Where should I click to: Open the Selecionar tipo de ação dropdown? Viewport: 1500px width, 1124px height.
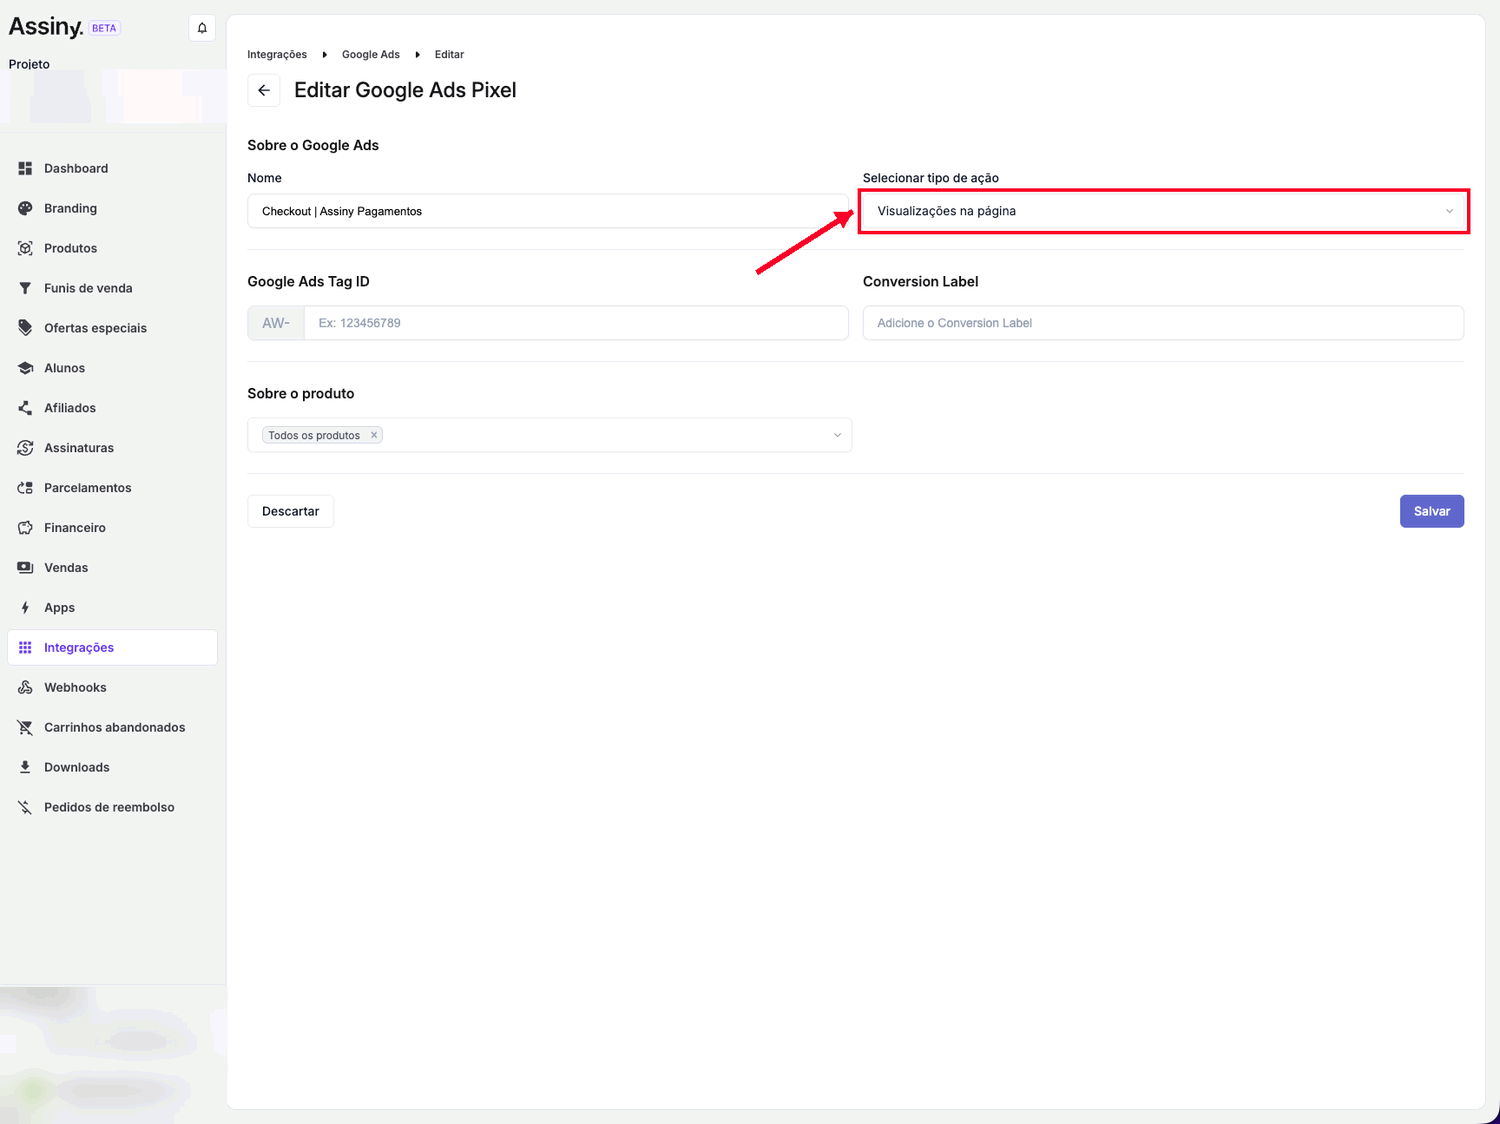pyautogui.click(x=1163, y=211)
